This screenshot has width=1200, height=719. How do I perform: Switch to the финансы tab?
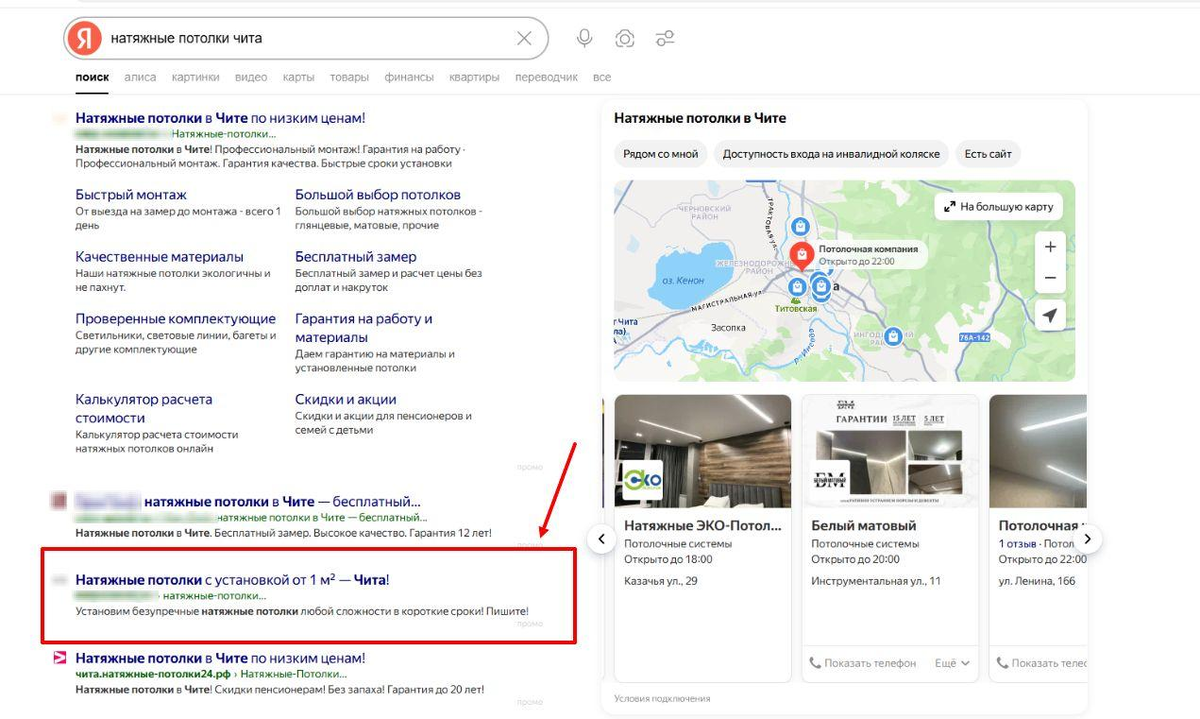pyautogui.click(x=409, y=77)
